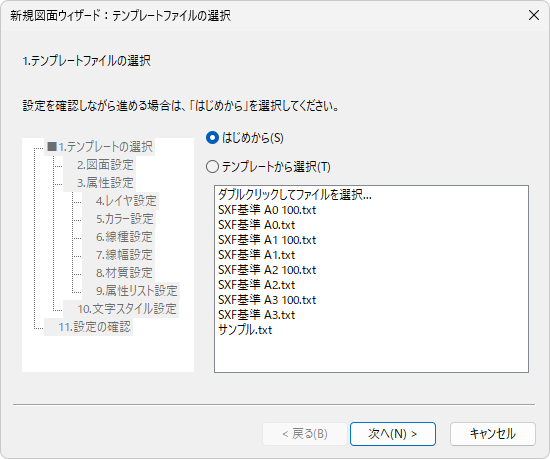
Task: Select tree step 3.属性設定
Action: click(105, 183)
